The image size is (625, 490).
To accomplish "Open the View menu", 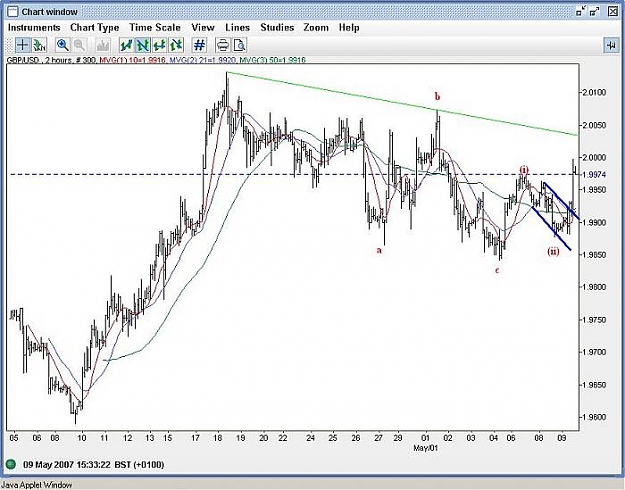I will click(x=203, y=28).
